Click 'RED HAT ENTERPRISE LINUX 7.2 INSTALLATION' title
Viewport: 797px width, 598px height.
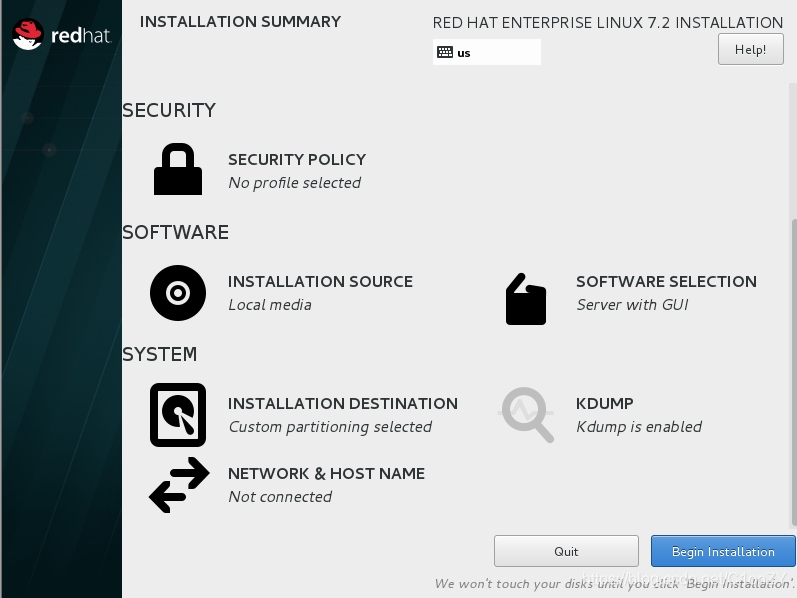tap(608, 23)
